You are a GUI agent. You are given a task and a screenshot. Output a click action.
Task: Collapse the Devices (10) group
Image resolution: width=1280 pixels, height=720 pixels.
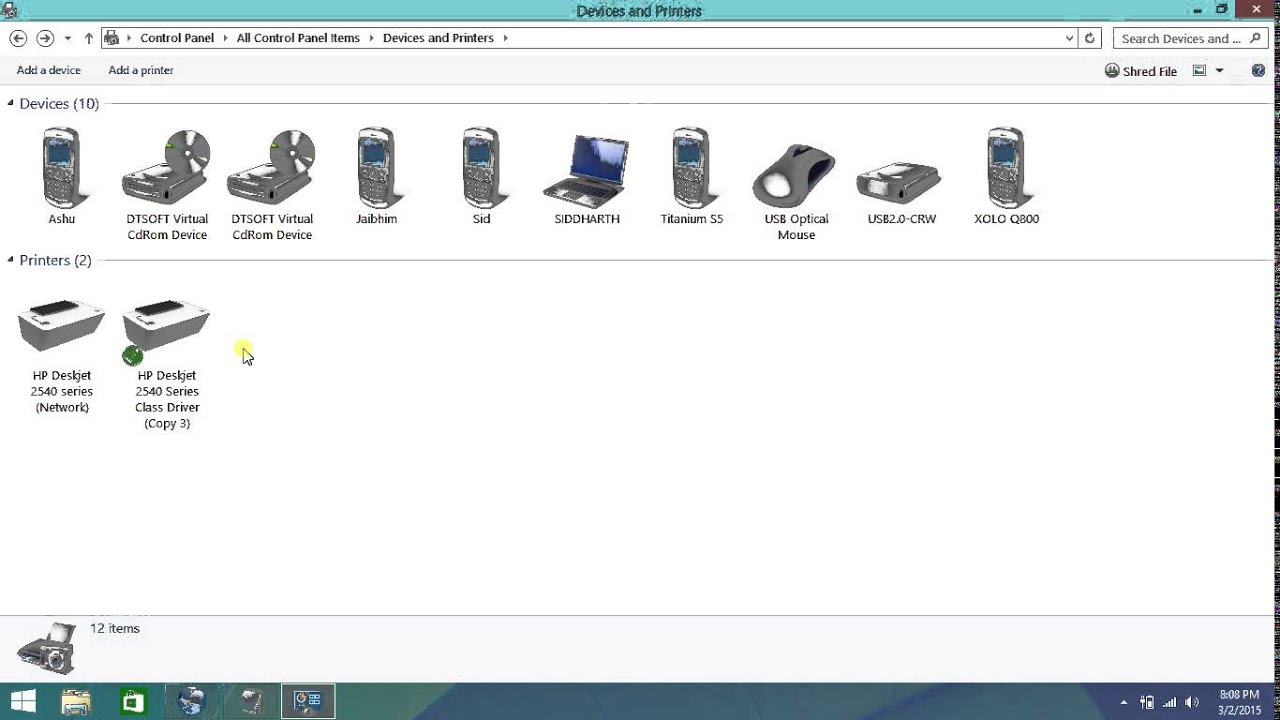(10, 103)
